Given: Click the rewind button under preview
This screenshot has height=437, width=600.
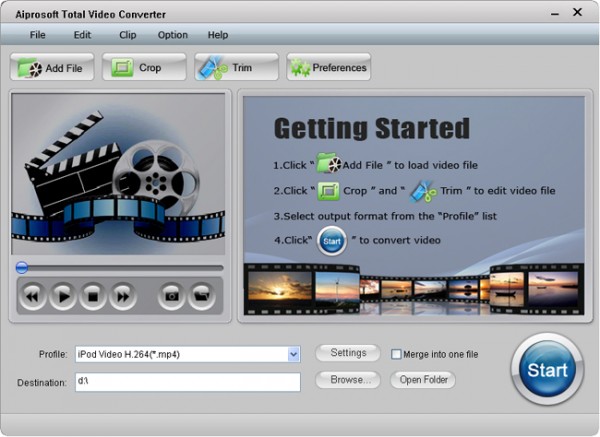Looking at the screenshot, I should 32,295.
